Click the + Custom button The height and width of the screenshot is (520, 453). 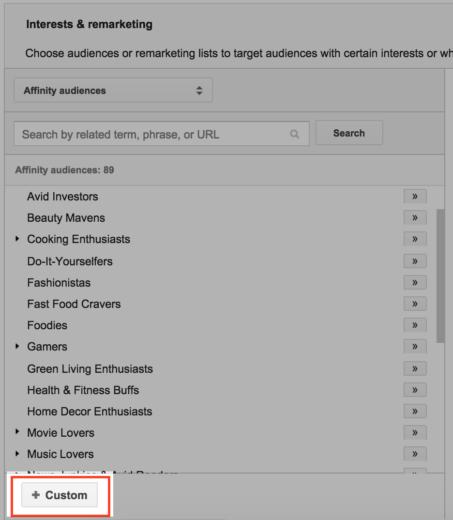coord(60,495)
